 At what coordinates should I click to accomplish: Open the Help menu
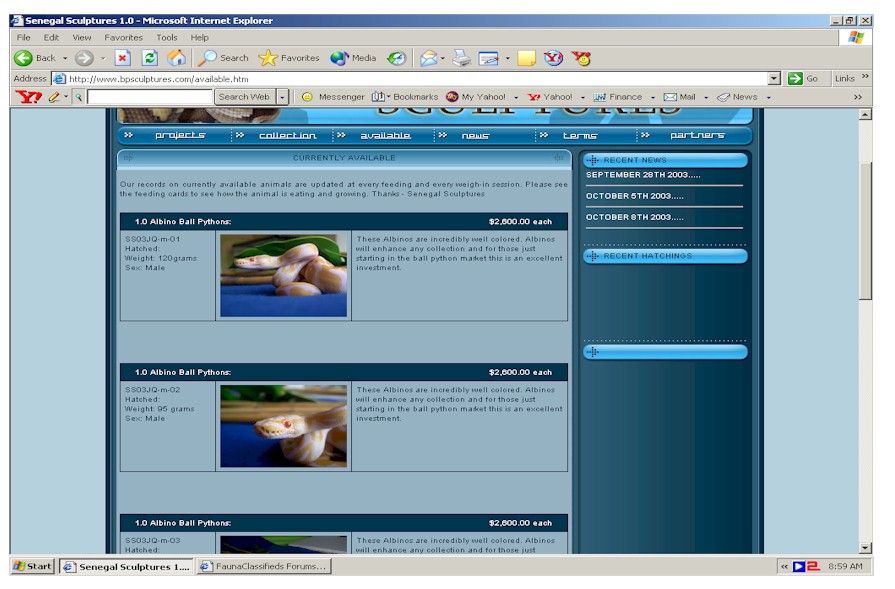pyautogui.click(x=200, y=38)
